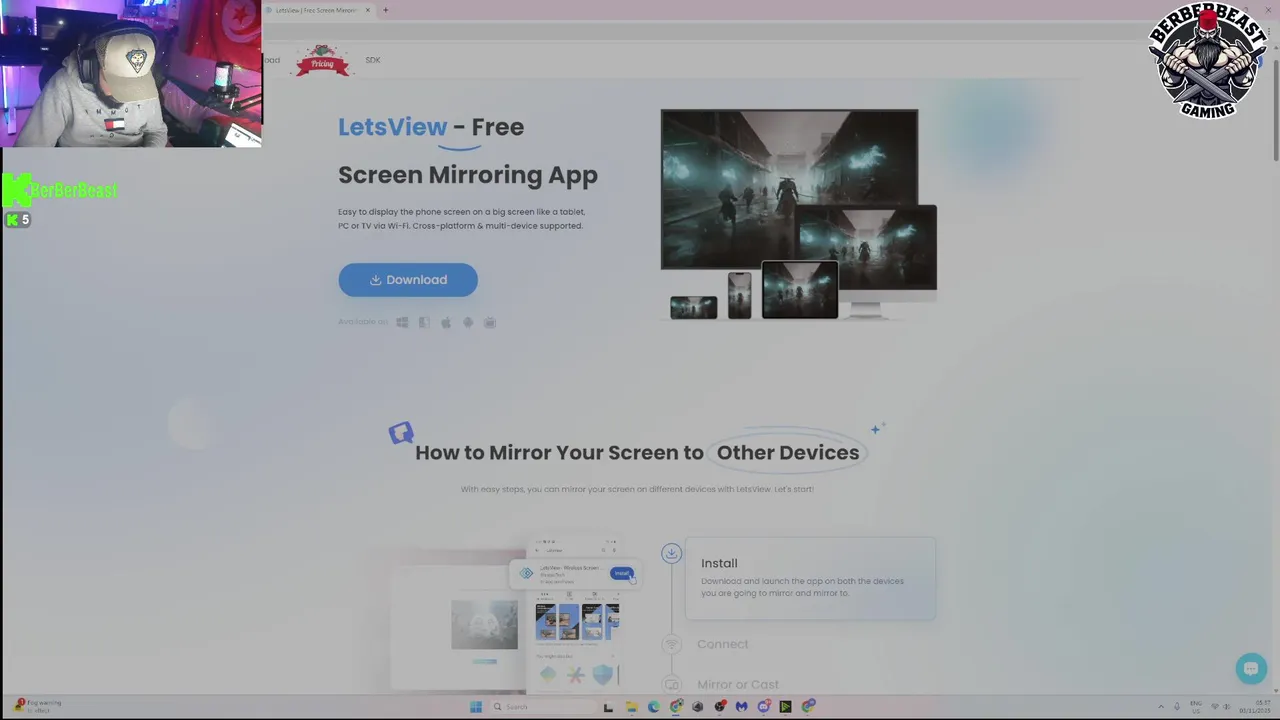Open the taskbar clock and date
The height and width of the screenshot is (720, 1280).
(1255, 707)
